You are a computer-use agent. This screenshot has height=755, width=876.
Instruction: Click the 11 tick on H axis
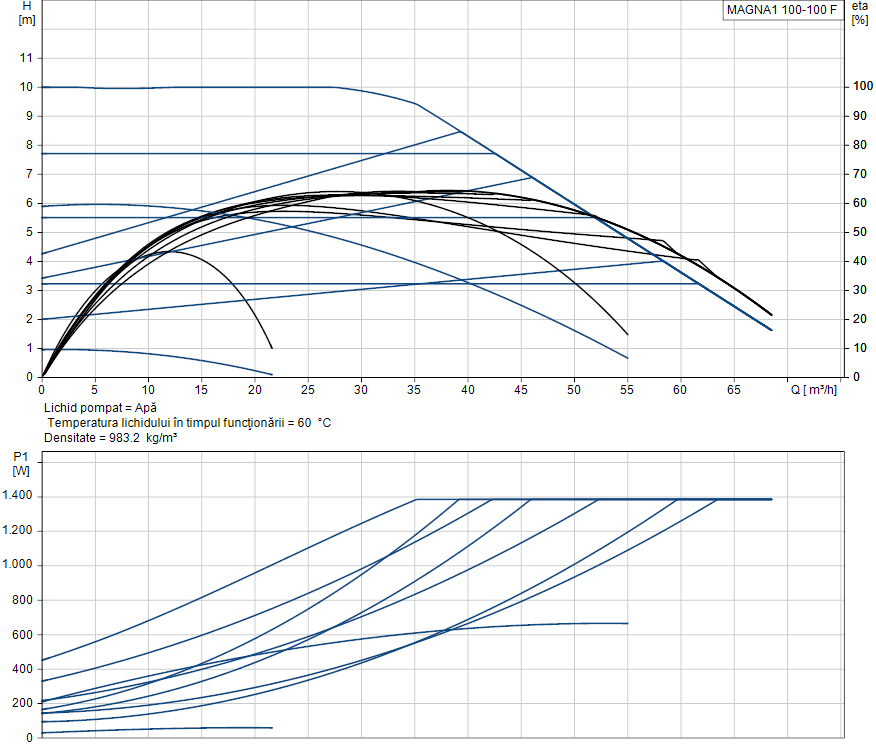pos(27,58)
